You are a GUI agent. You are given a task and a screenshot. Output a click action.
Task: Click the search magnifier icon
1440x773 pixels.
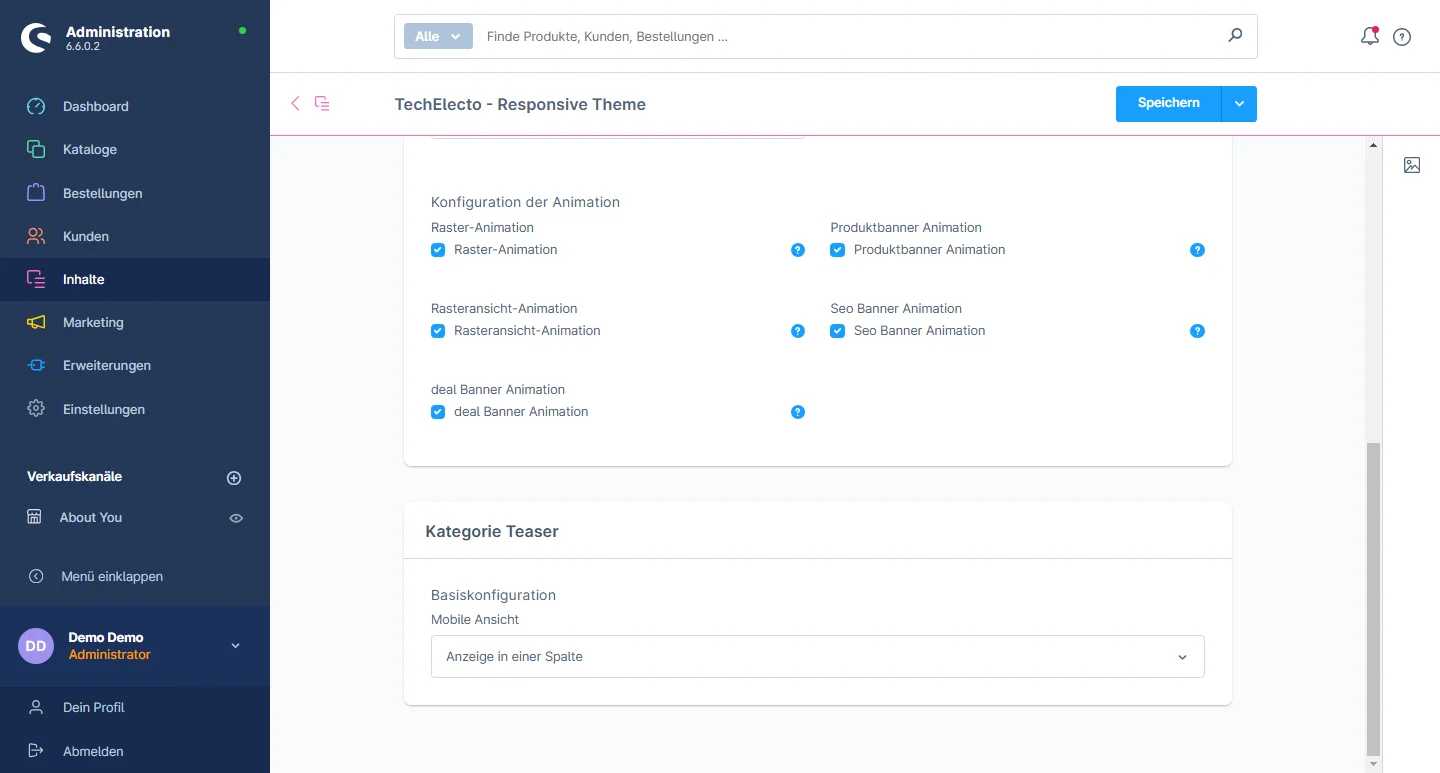coord(1235,36)
